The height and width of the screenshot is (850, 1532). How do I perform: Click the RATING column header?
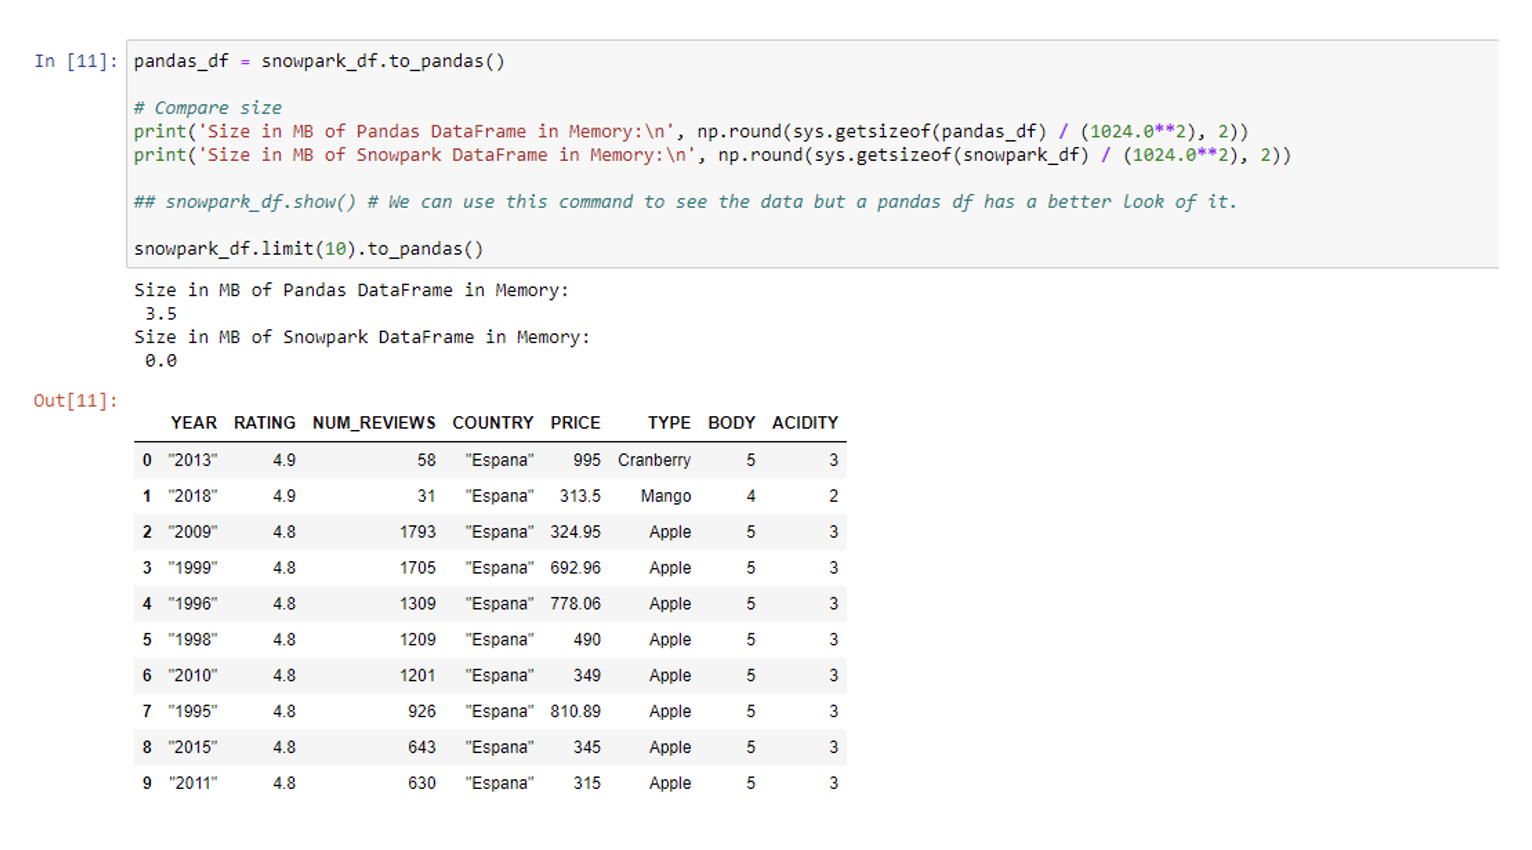pos(265,423)
